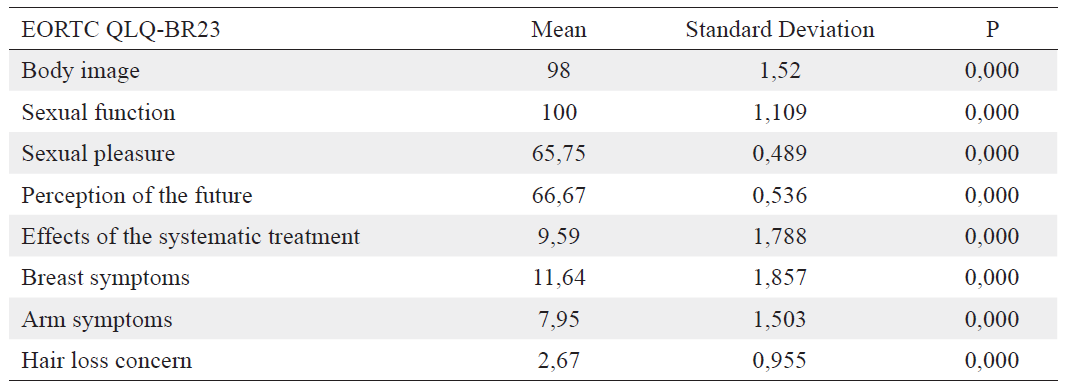This screenshot has height=387, width=1066.
Task: Click the Standard Deviation column header
Action: (780, 30)
